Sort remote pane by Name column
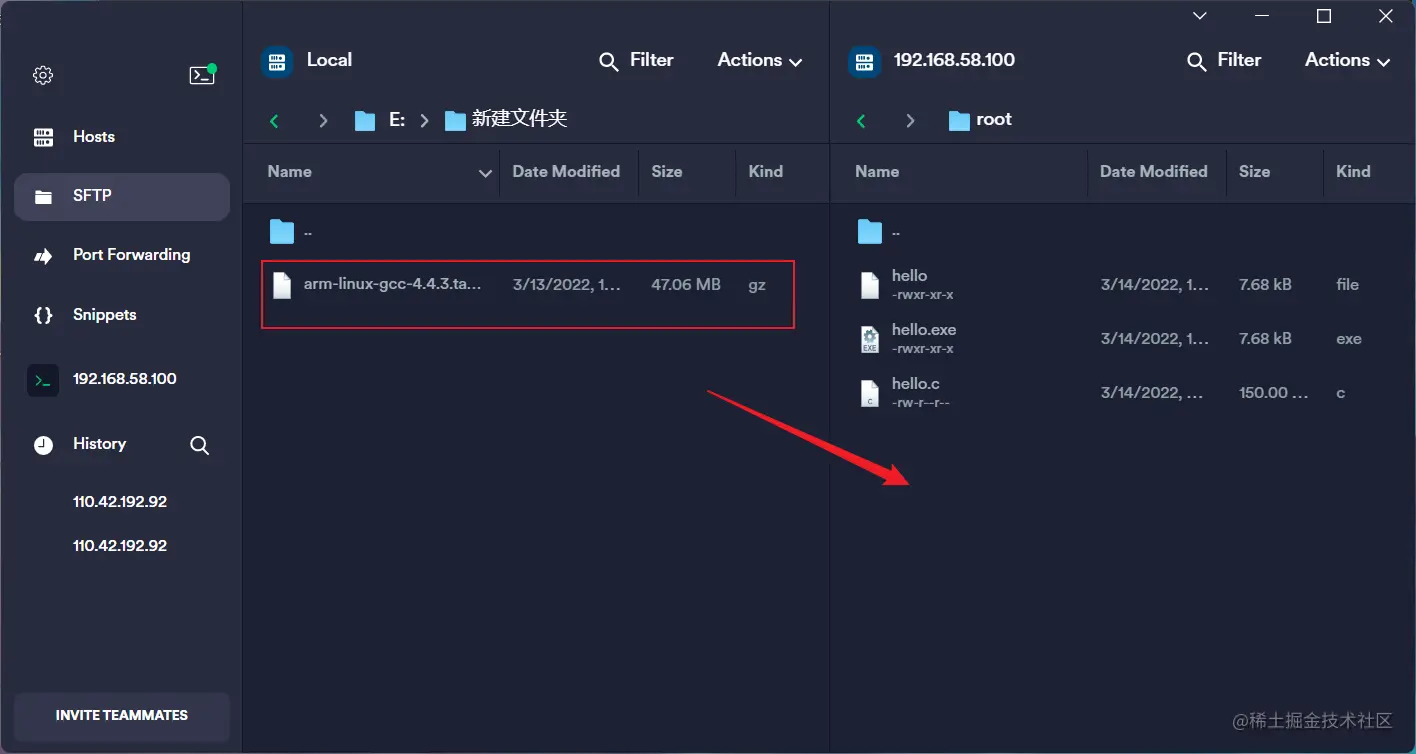 877,172
